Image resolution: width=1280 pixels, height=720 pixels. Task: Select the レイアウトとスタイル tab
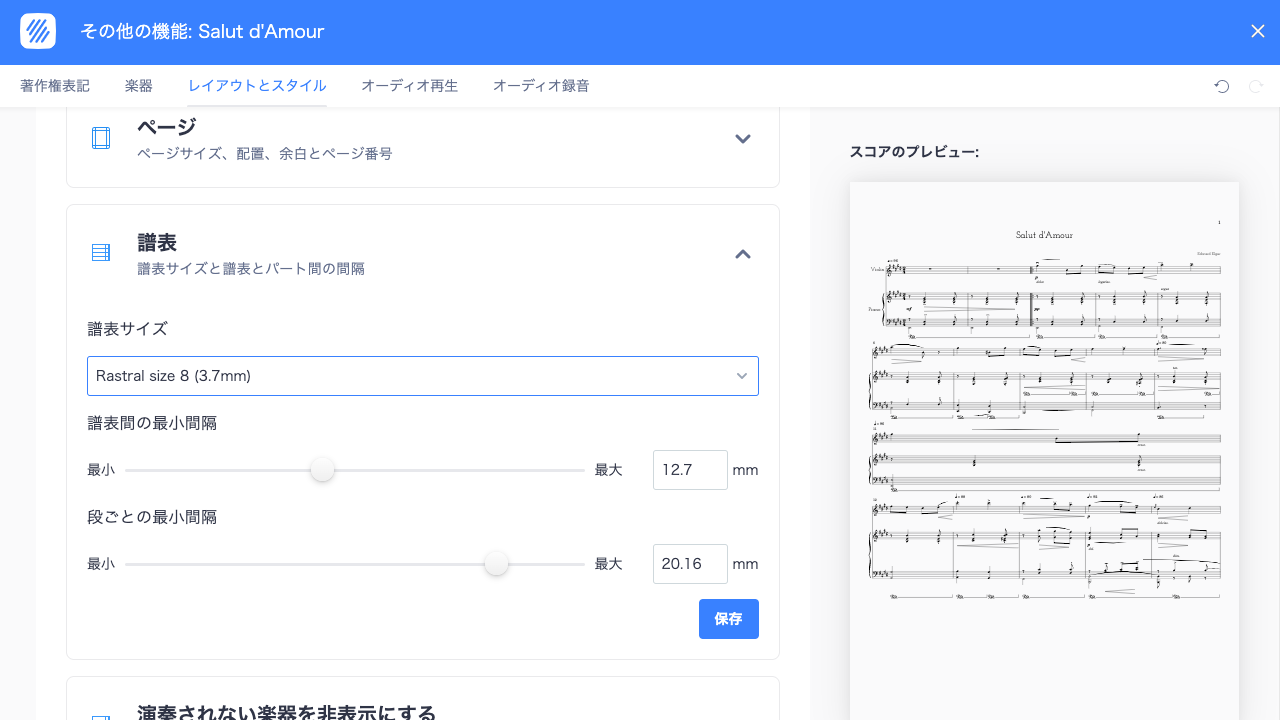point(257,86)
